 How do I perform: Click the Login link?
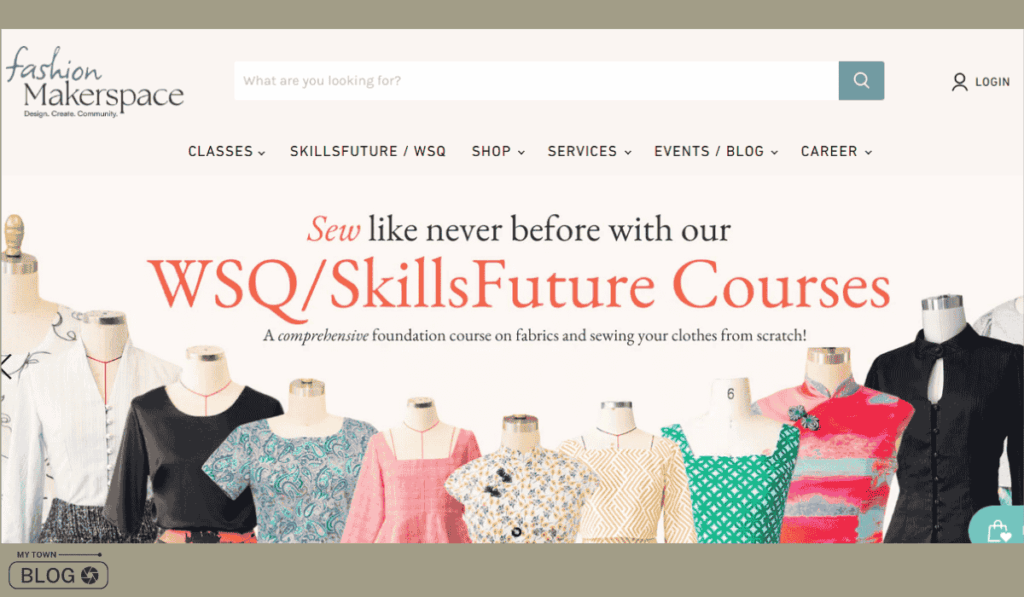pyautogui.click(x=993, y=82)
